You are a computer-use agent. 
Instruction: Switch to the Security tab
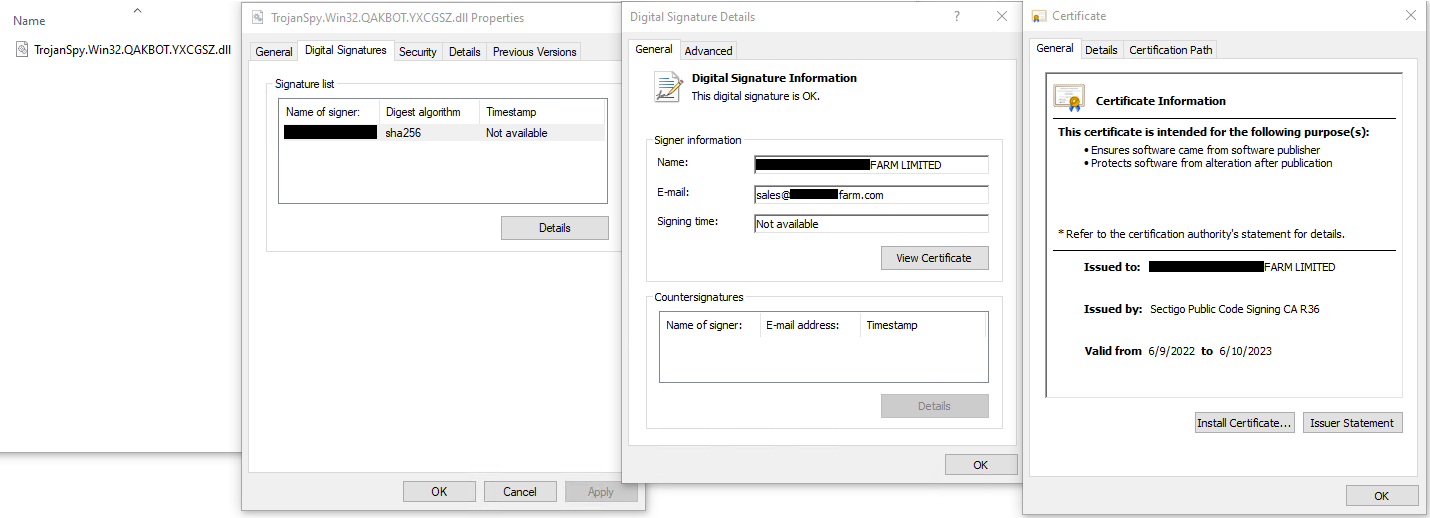click(x=417, y=51)
